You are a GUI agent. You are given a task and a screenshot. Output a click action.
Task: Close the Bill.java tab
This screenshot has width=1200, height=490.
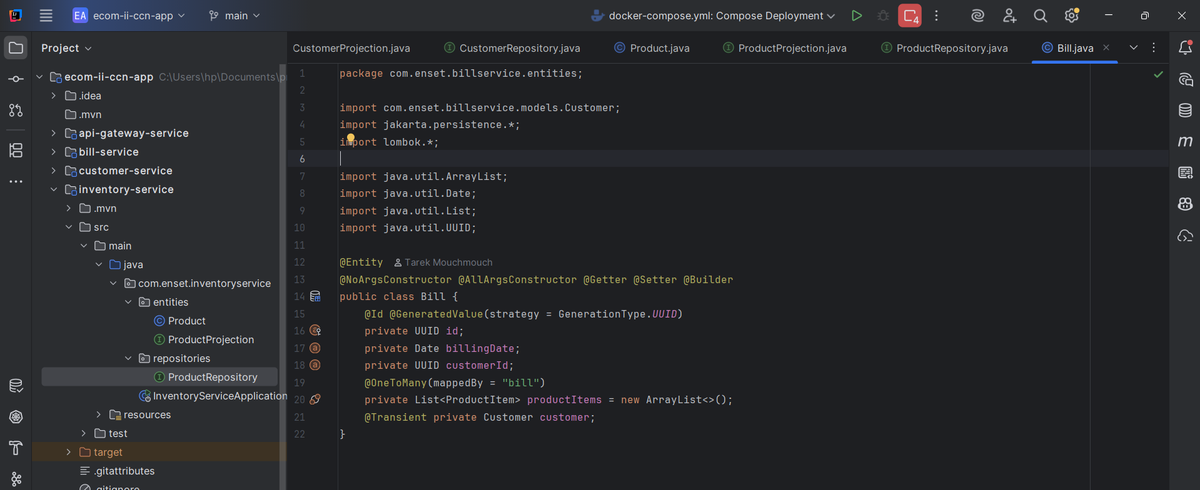1106,48
